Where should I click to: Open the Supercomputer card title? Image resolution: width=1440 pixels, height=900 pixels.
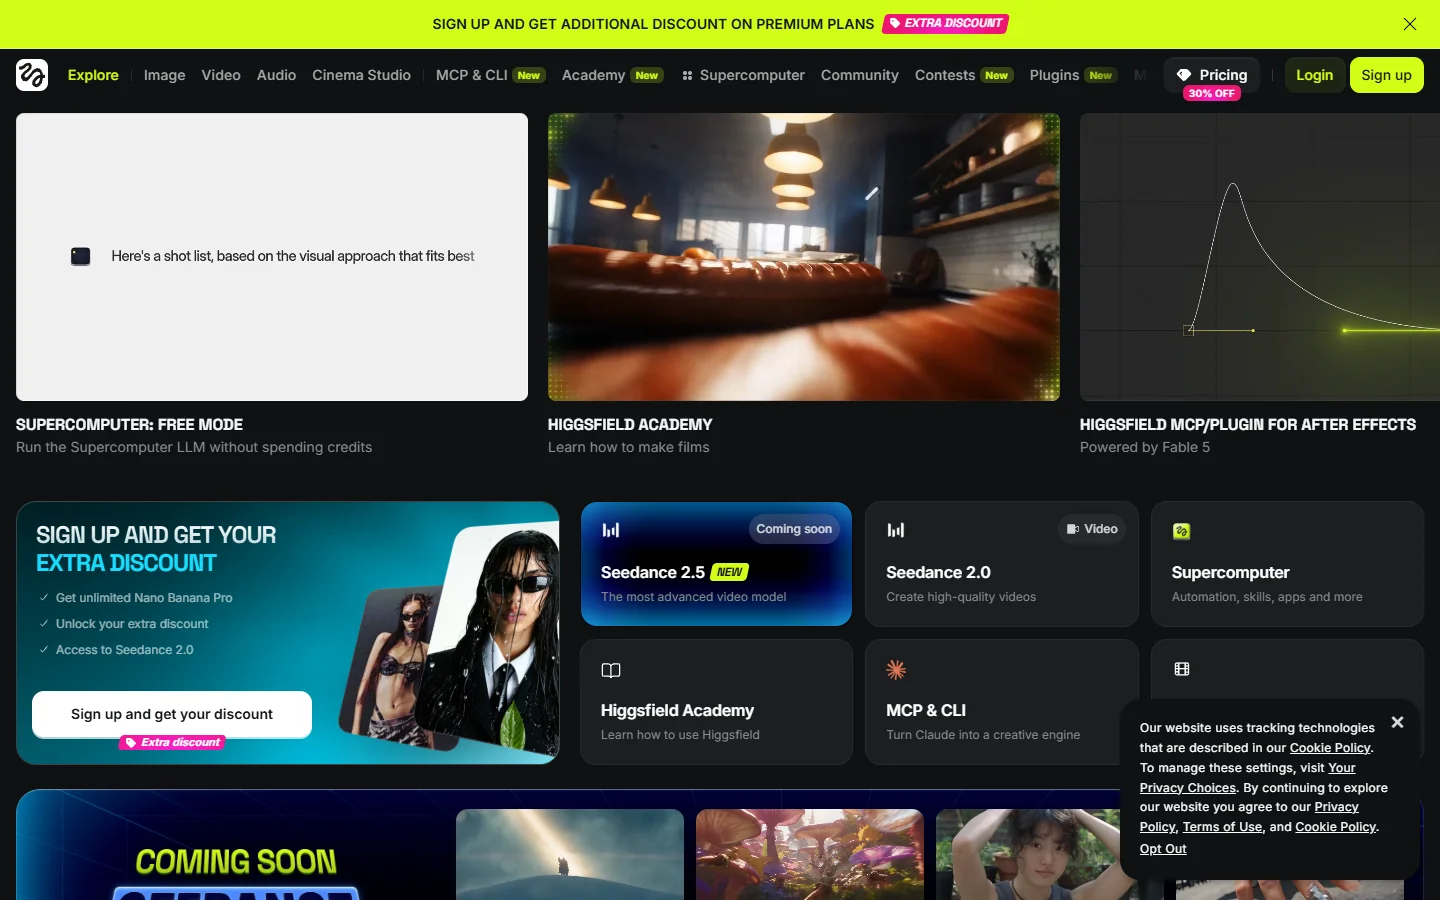(1230, 572)
